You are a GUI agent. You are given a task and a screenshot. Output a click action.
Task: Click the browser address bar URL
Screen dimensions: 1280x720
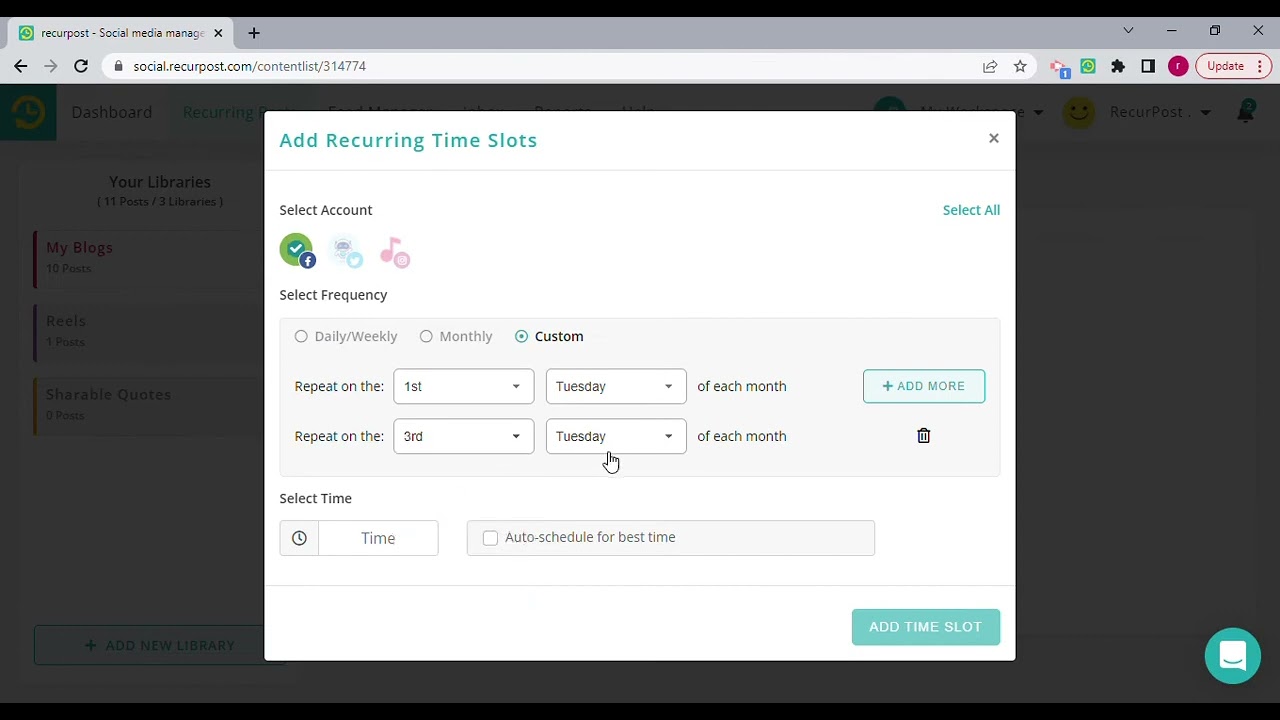tap(249, 66)
